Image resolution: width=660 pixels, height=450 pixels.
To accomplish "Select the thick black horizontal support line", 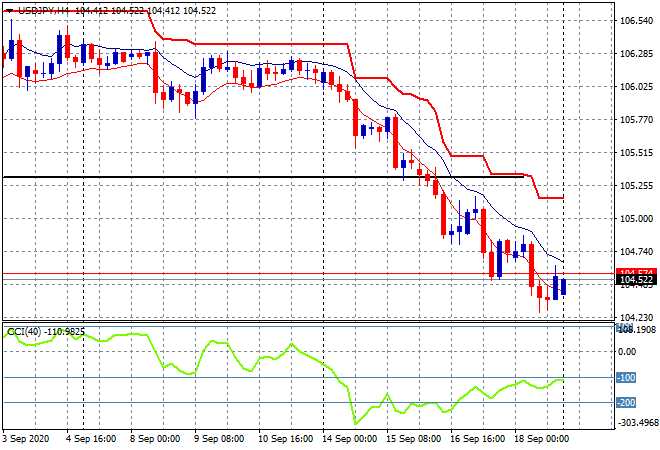I will [x=263, y=177].
